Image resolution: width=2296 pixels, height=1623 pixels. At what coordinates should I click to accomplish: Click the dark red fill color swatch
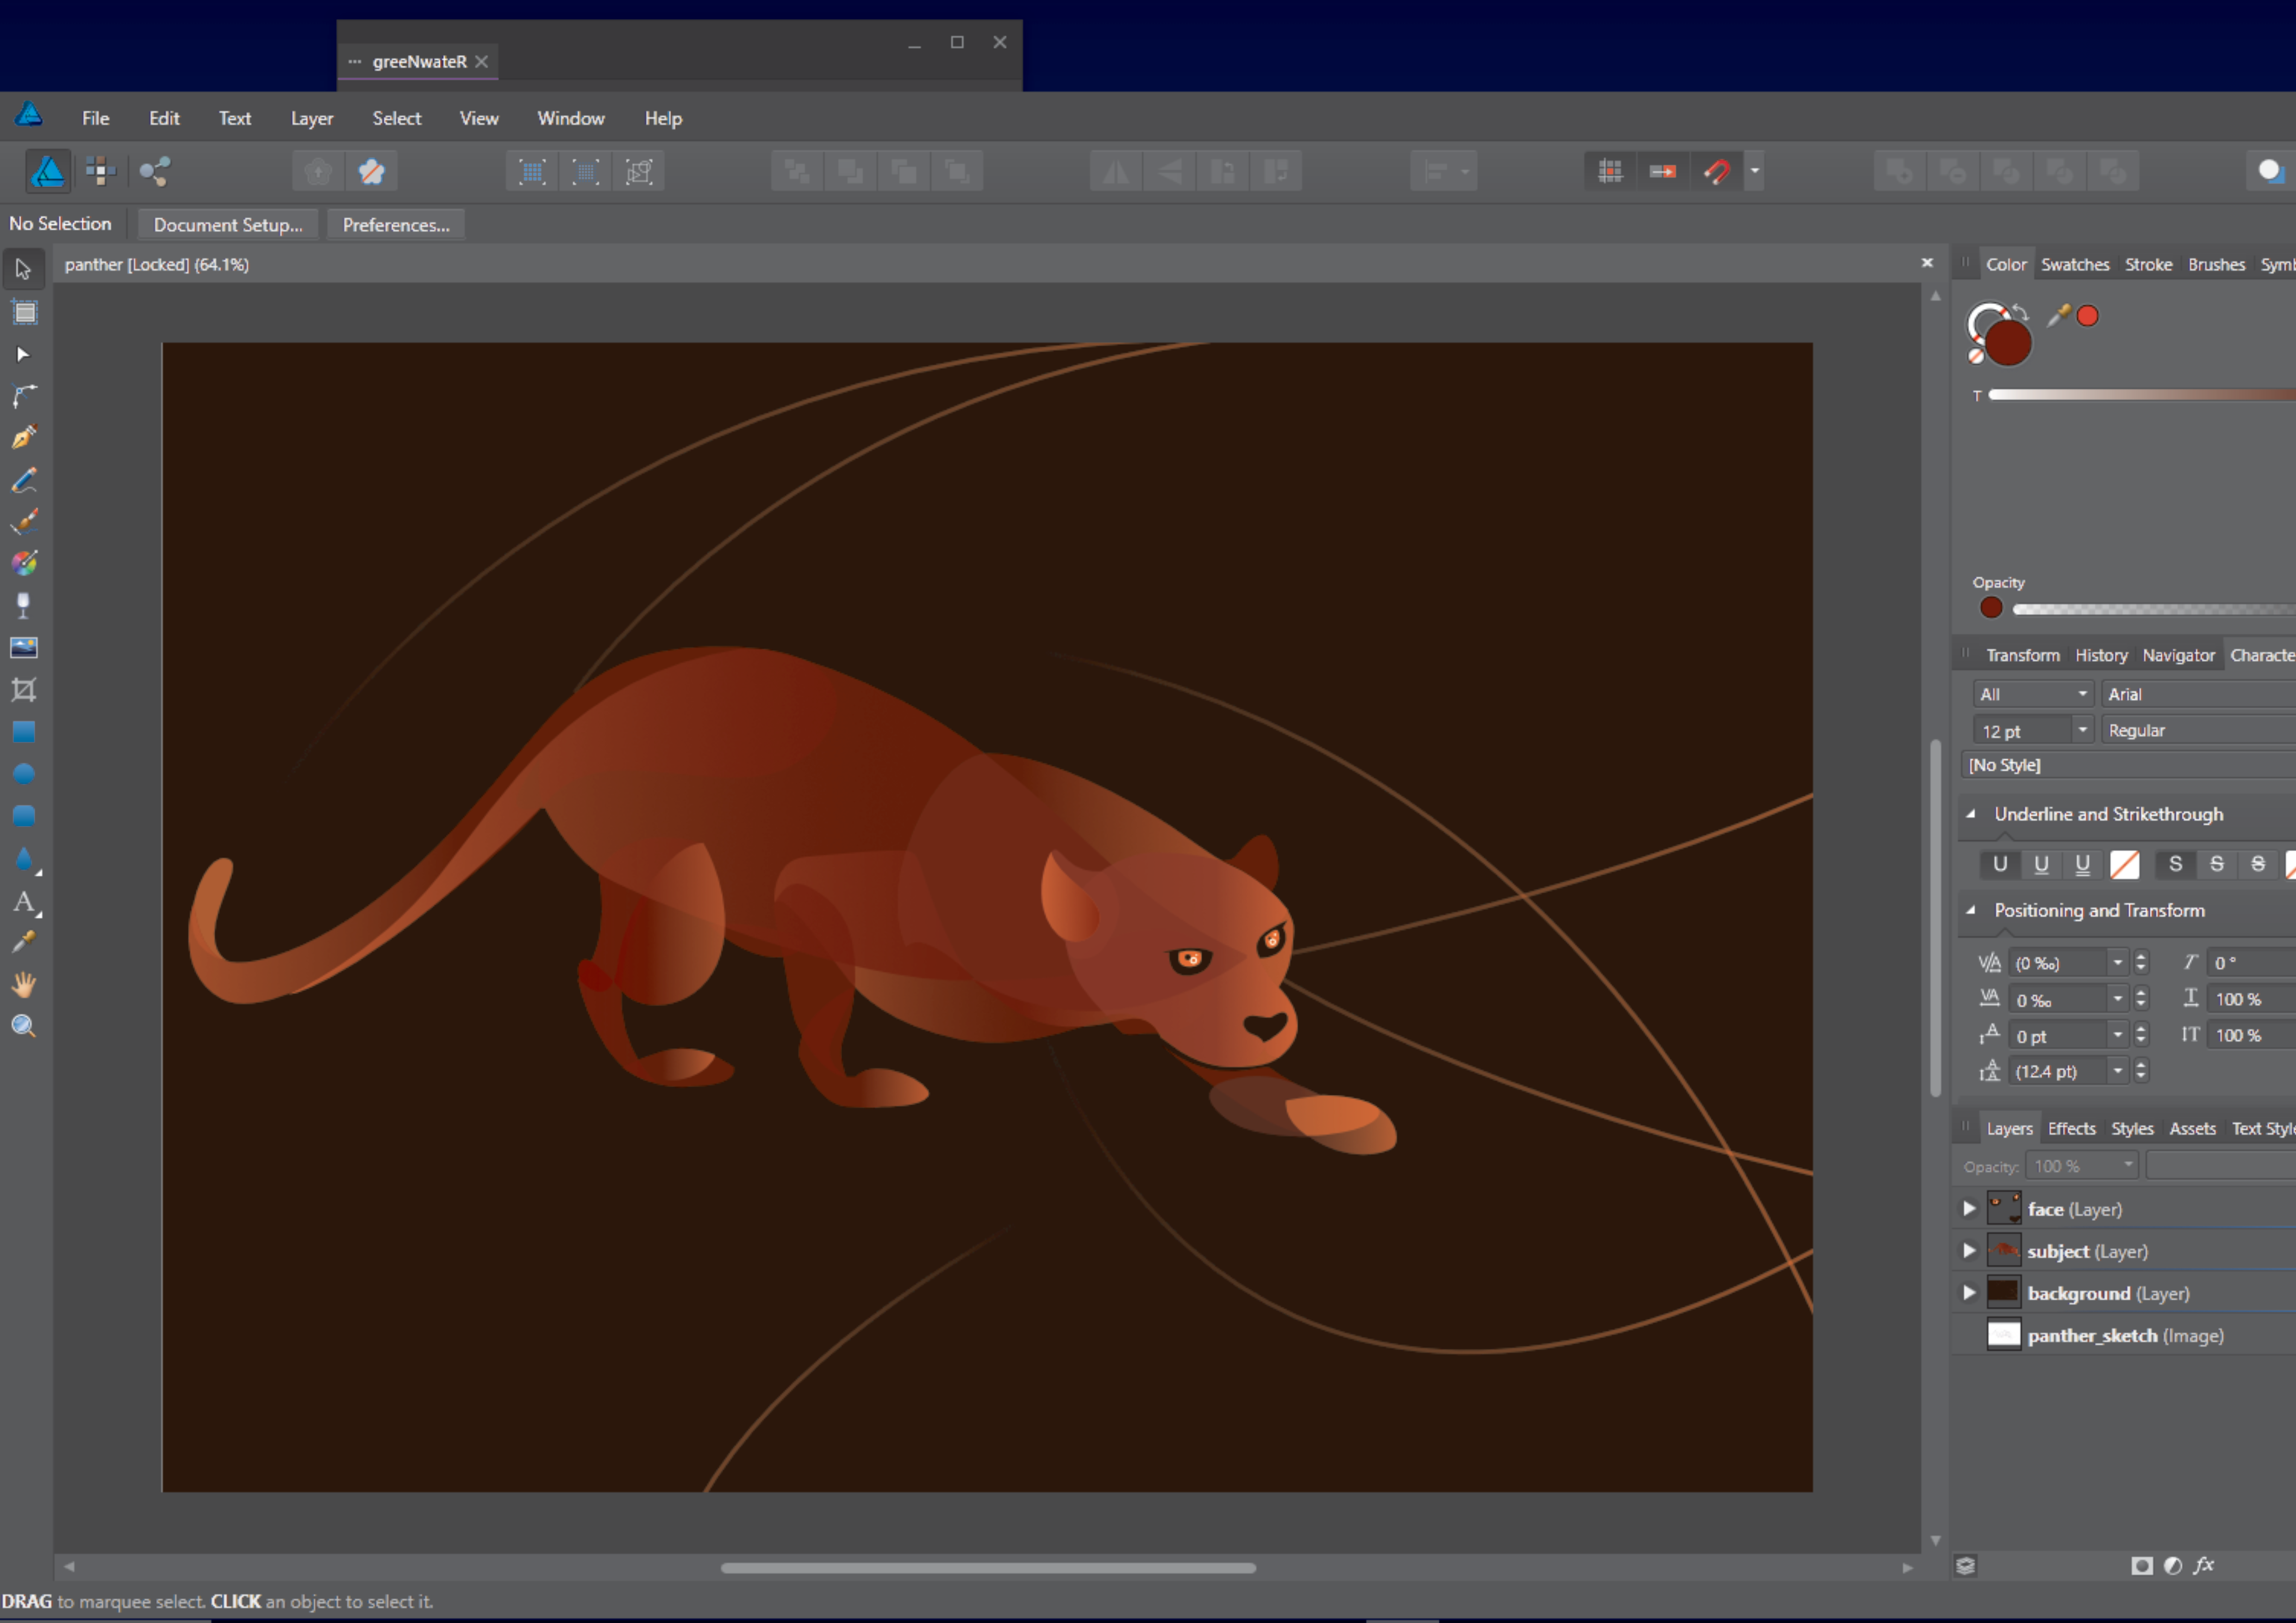[2008, 343]
